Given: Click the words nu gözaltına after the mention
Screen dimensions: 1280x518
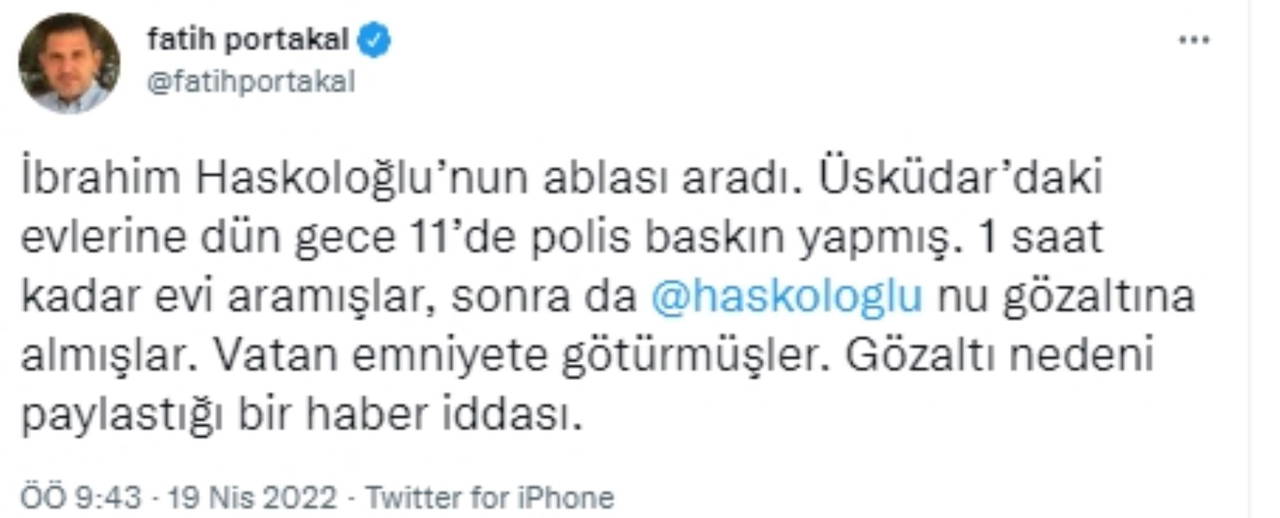Looking at the screenshot, I should tap(1062, 299).
